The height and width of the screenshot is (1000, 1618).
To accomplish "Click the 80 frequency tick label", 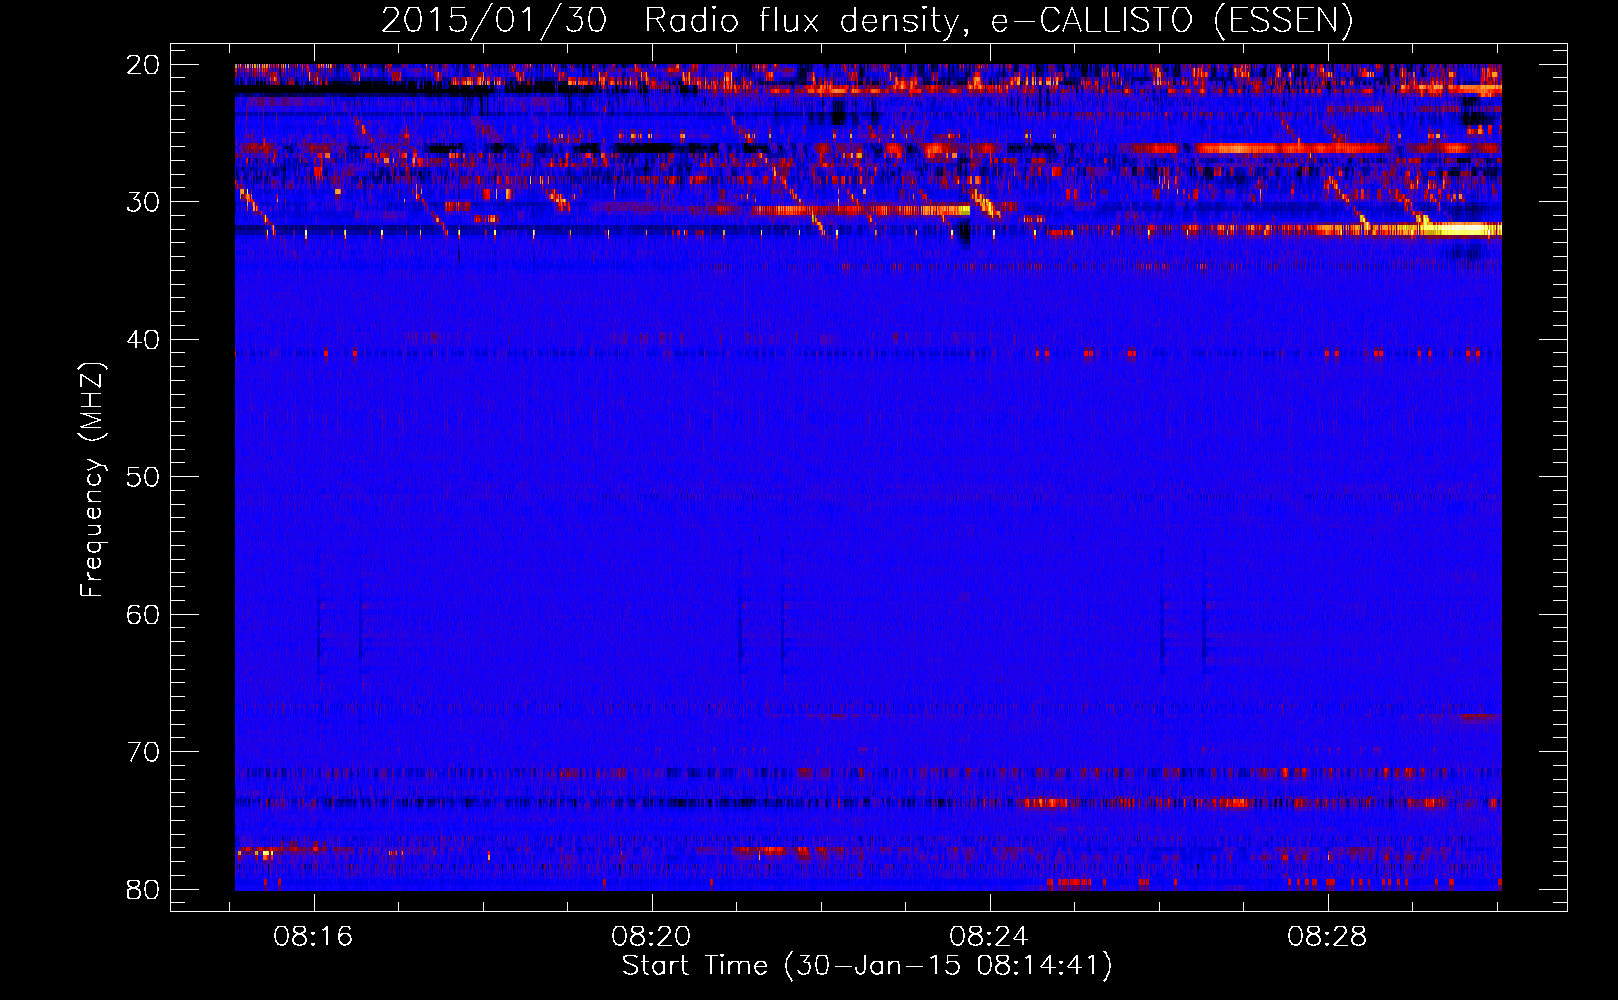I will 143,889.
